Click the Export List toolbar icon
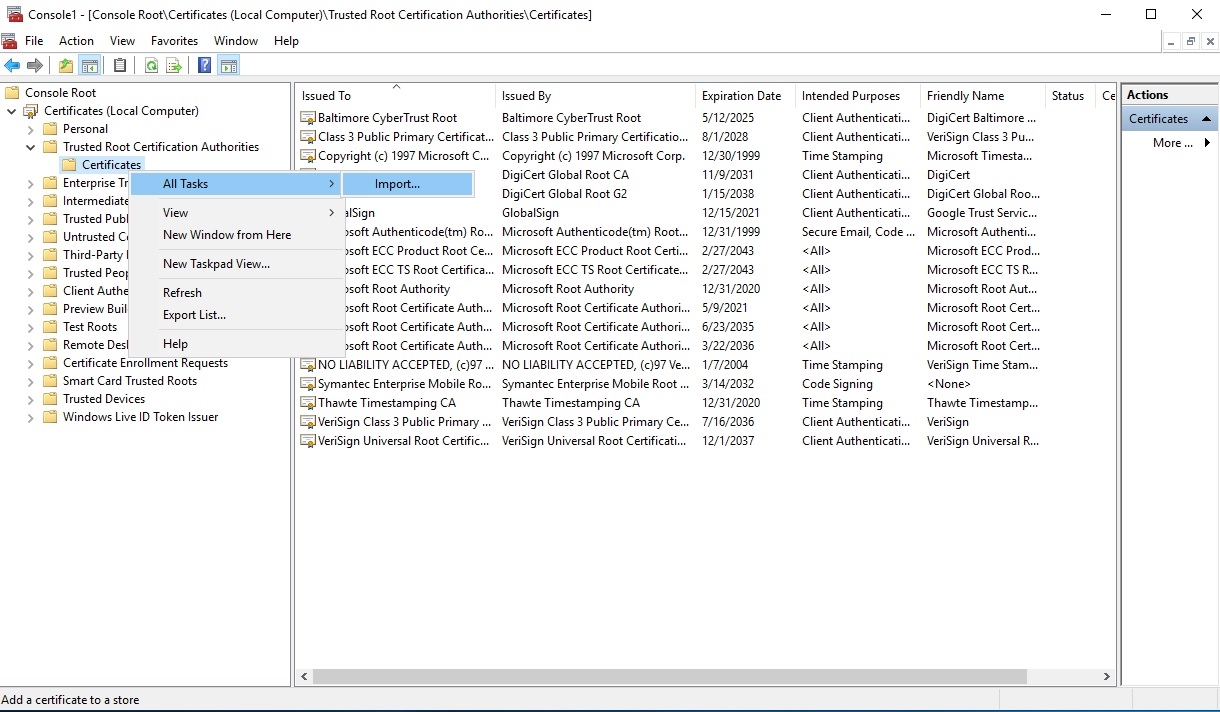The image size is (1220, 712). point(174,66)
